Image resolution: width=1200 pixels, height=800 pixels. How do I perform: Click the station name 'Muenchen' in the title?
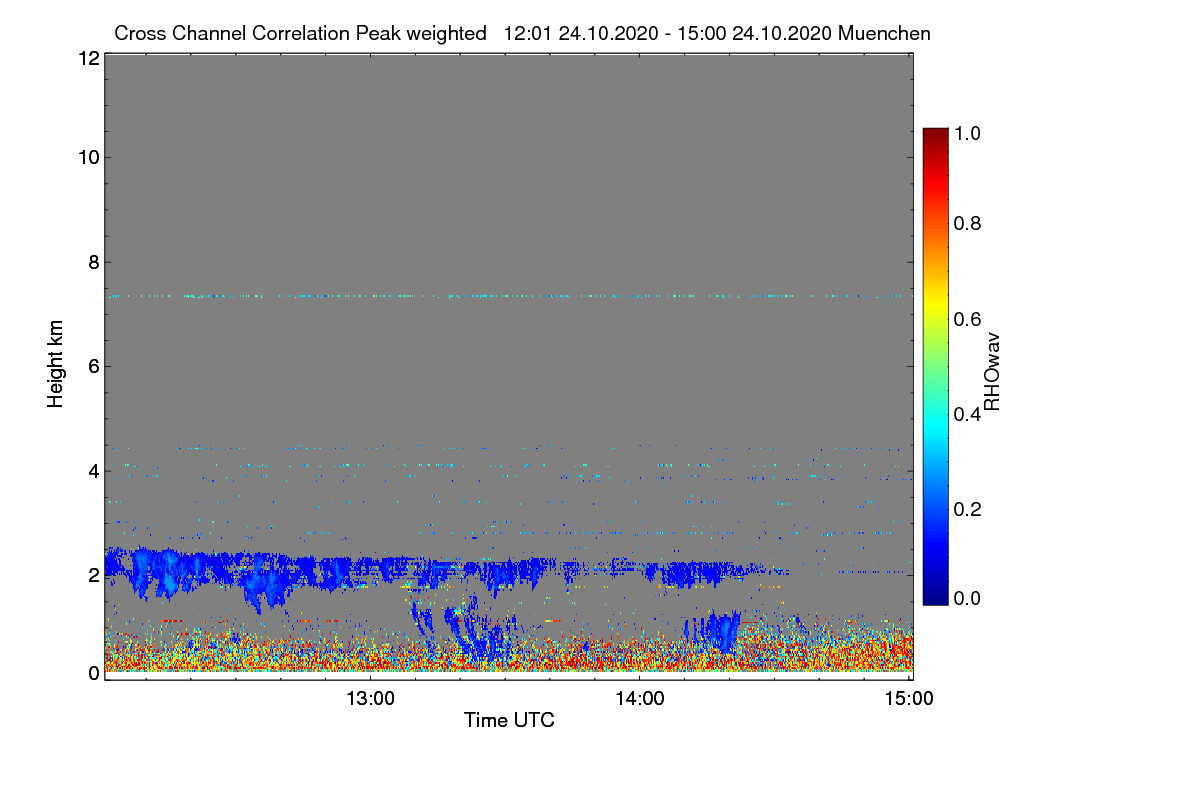(x=885, y=33)
